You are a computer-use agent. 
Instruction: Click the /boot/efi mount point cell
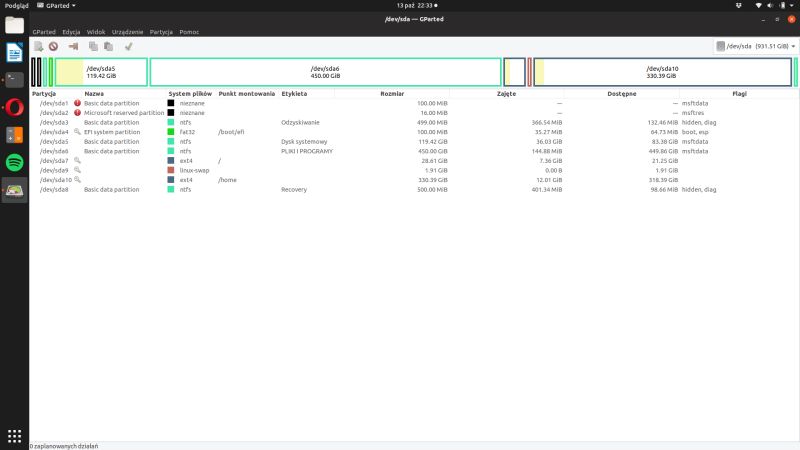[x=231, y=132]
